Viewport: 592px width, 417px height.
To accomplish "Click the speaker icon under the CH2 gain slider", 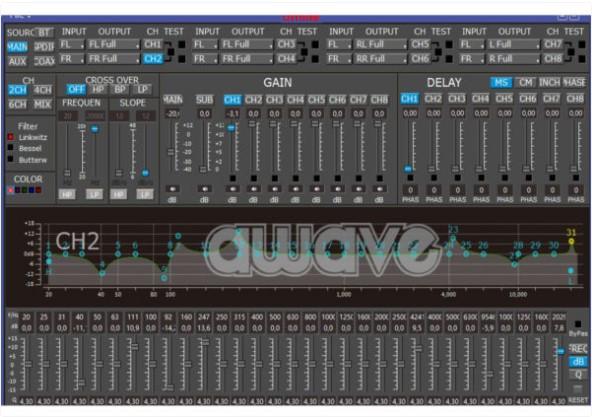I will pos(254,188).
